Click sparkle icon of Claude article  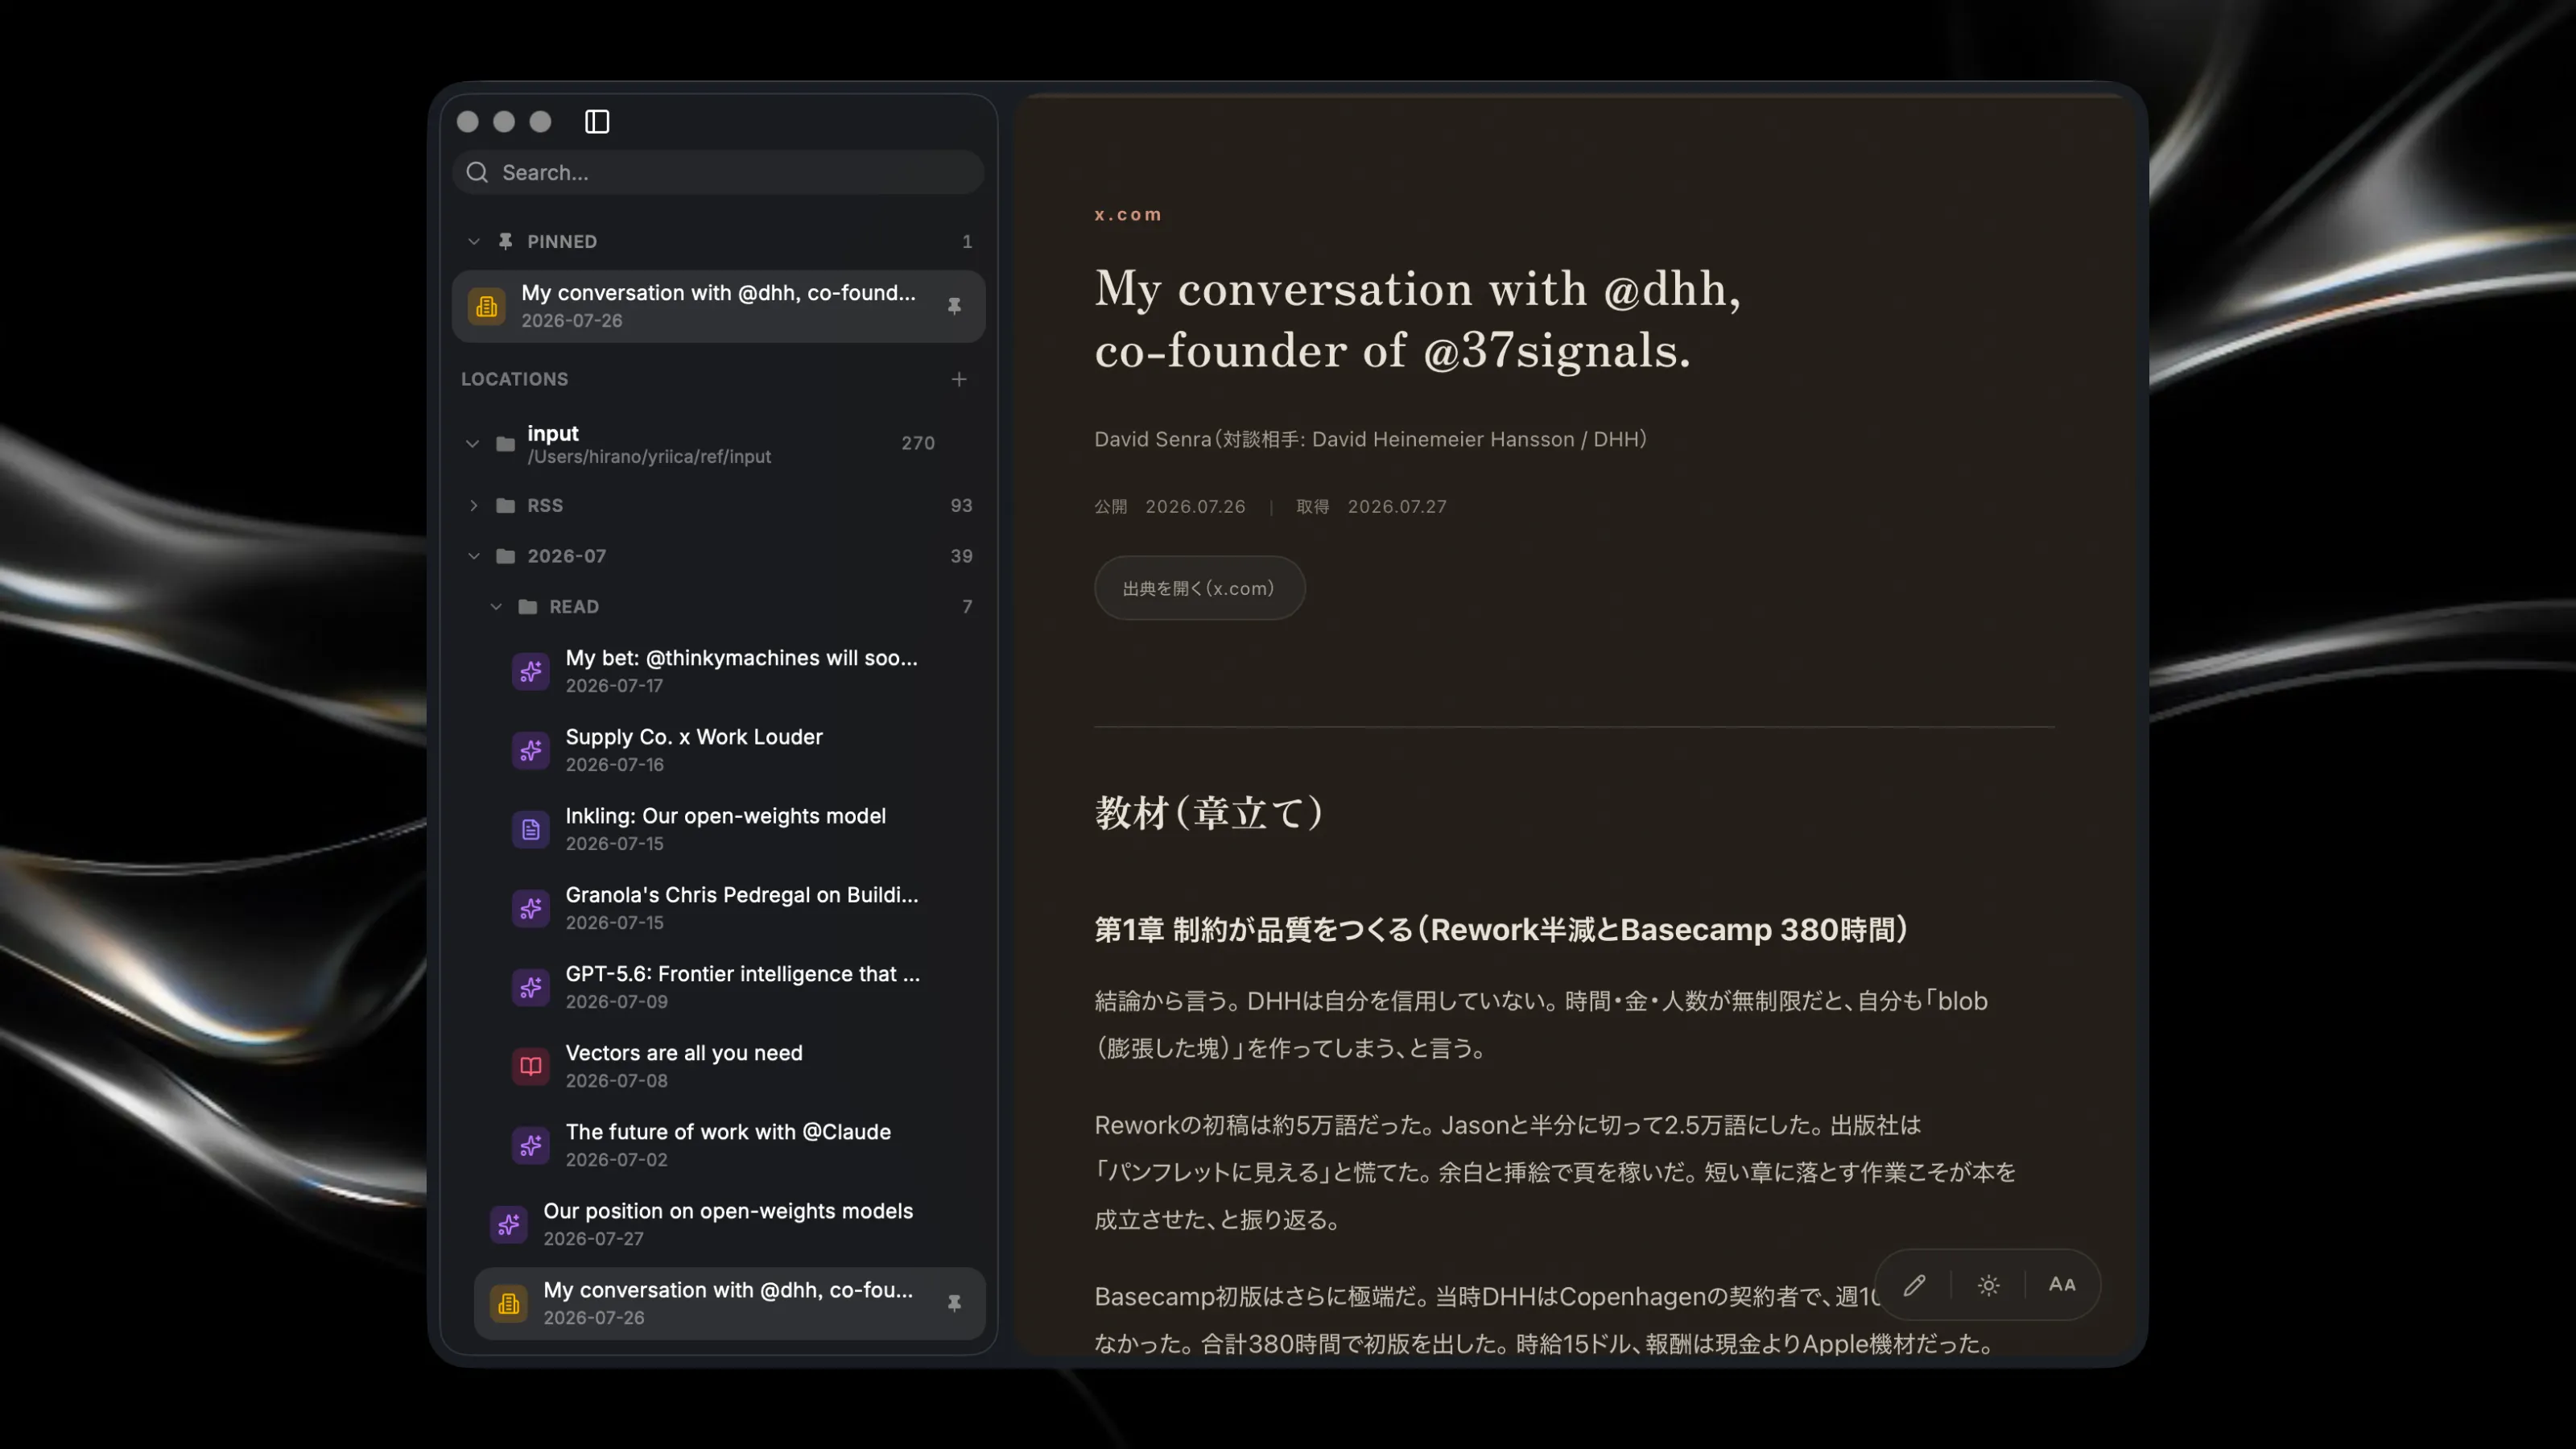[531, 1145]
